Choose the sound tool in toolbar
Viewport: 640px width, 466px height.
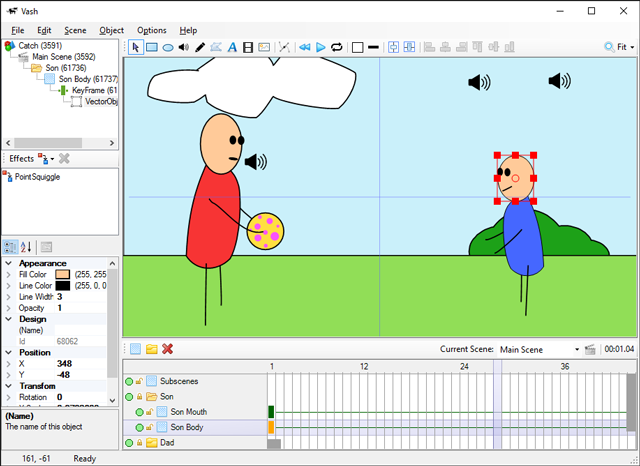click(184, 47)
